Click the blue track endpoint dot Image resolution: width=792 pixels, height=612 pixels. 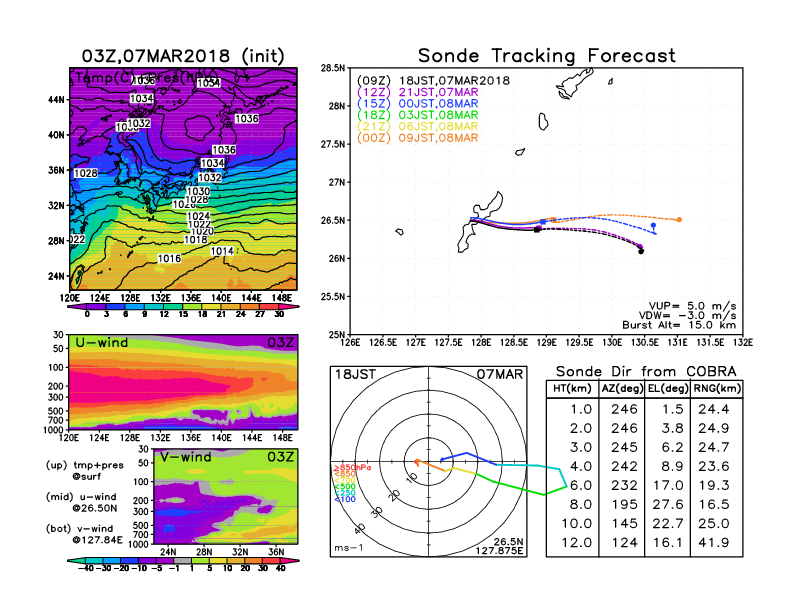point(653,225)
